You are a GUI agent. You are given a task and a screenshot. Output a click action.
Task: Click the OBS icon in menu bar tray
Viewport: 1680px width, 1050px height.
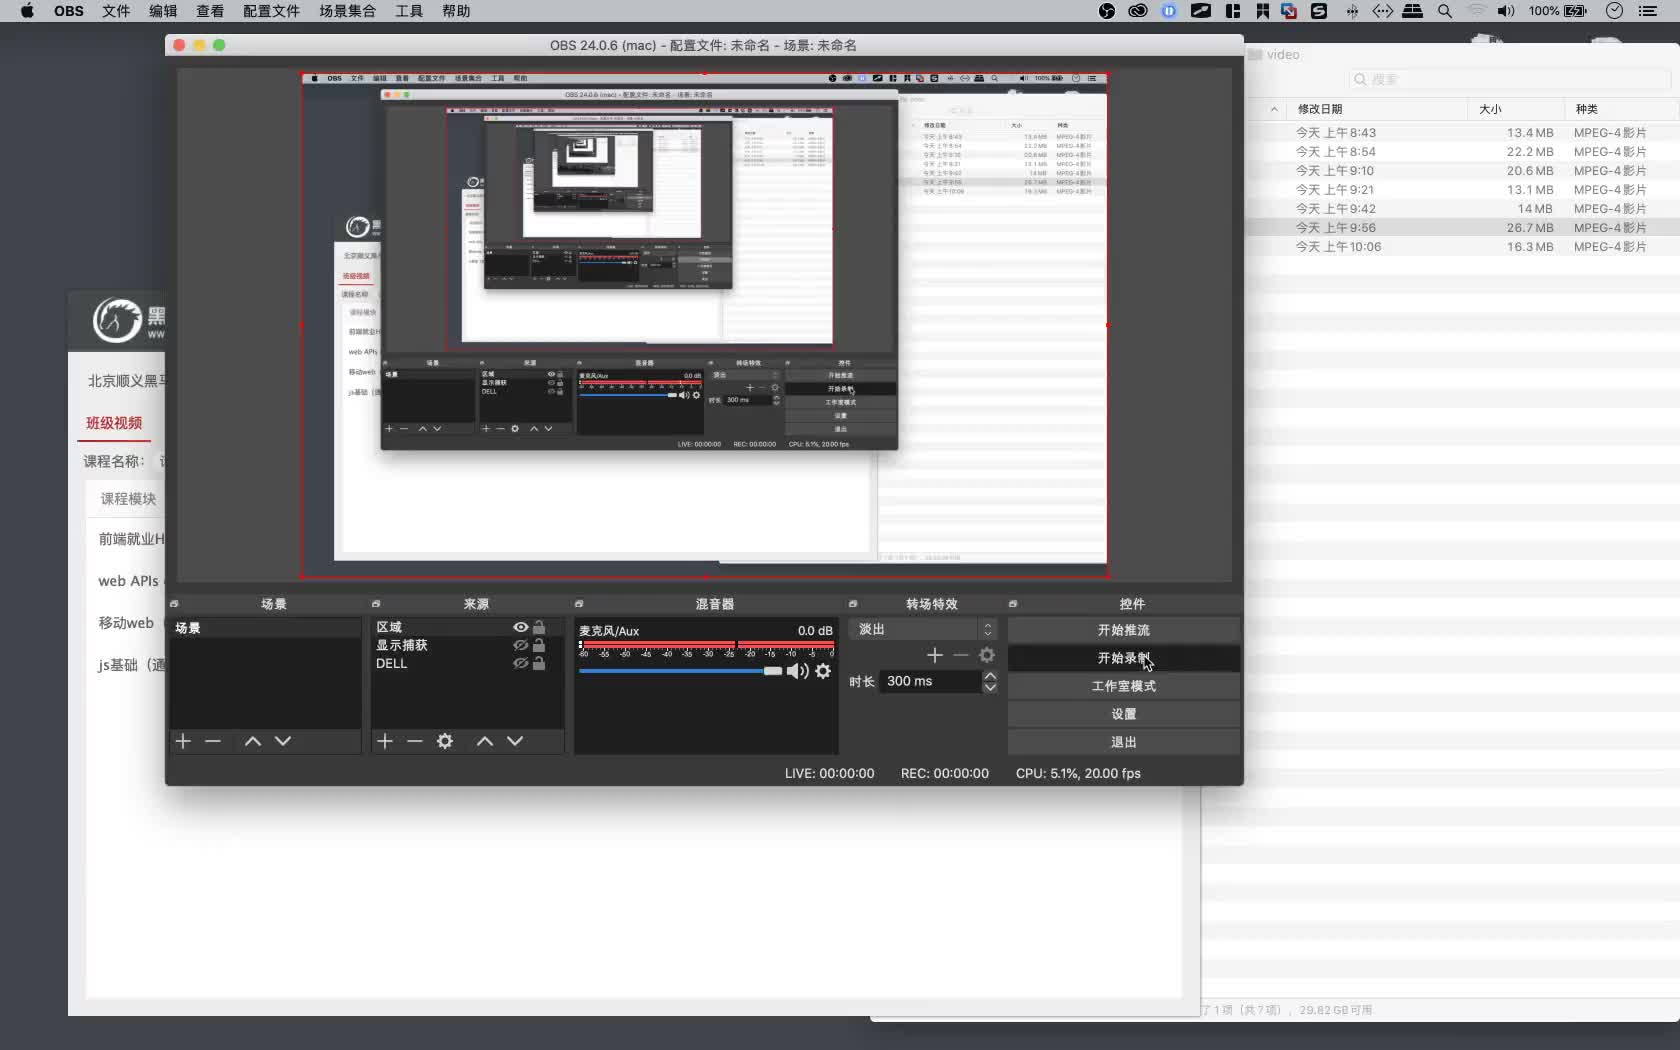(x=1107, y=11)
